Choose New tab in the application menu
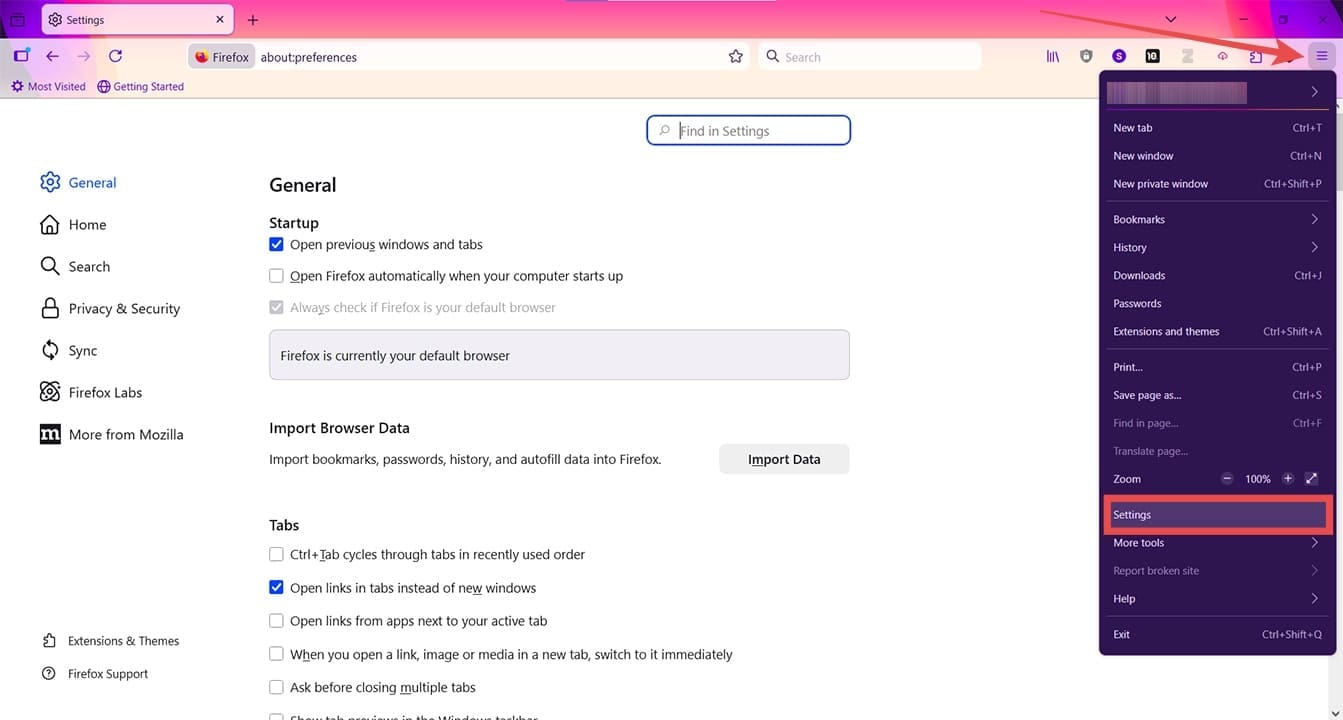The width and height of the screenshot is (1343, 720). pyautogui.click(x=1217, y=128)
